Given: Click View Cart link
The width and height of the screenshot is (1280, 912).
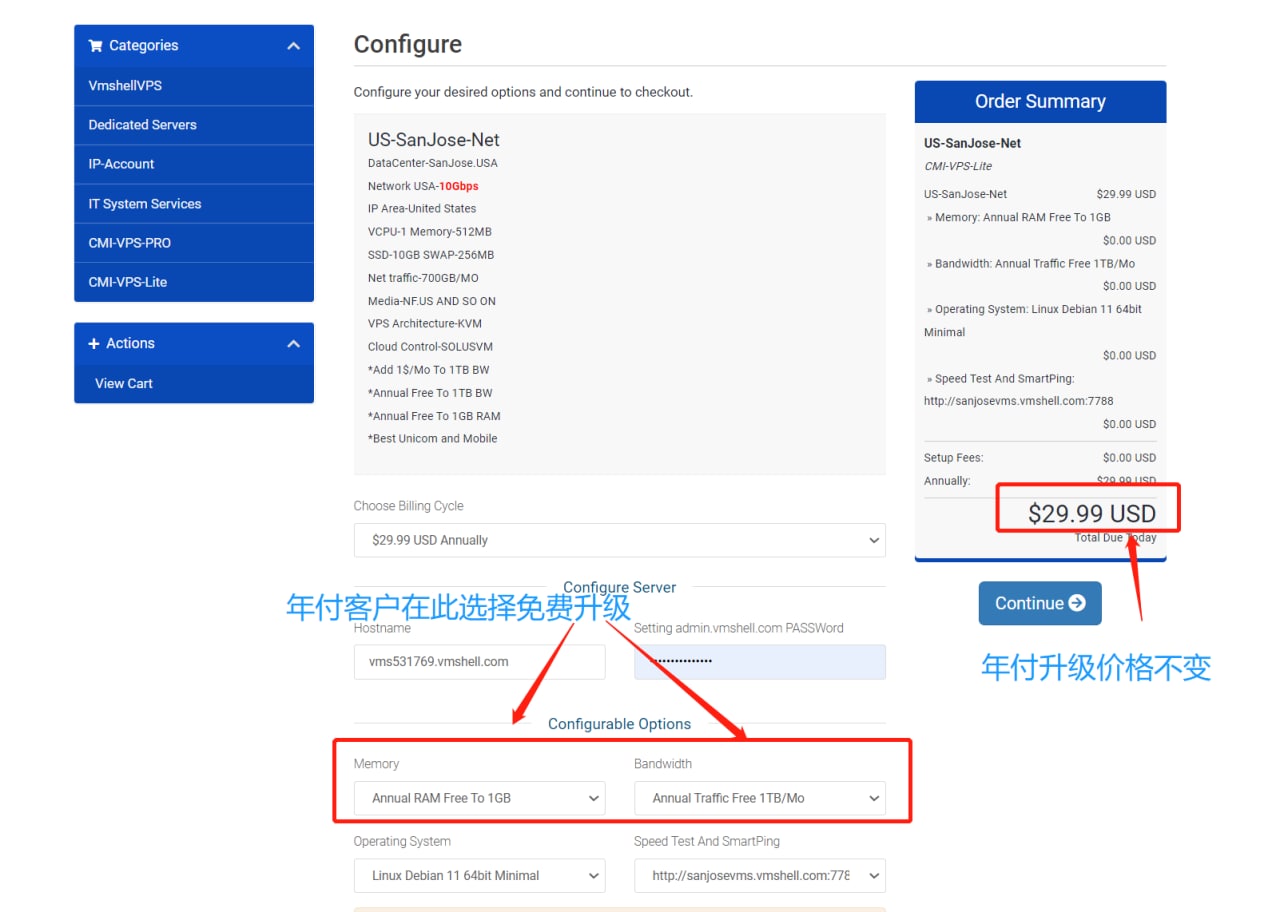Looking at the screenshot, I should pos(124,383).
